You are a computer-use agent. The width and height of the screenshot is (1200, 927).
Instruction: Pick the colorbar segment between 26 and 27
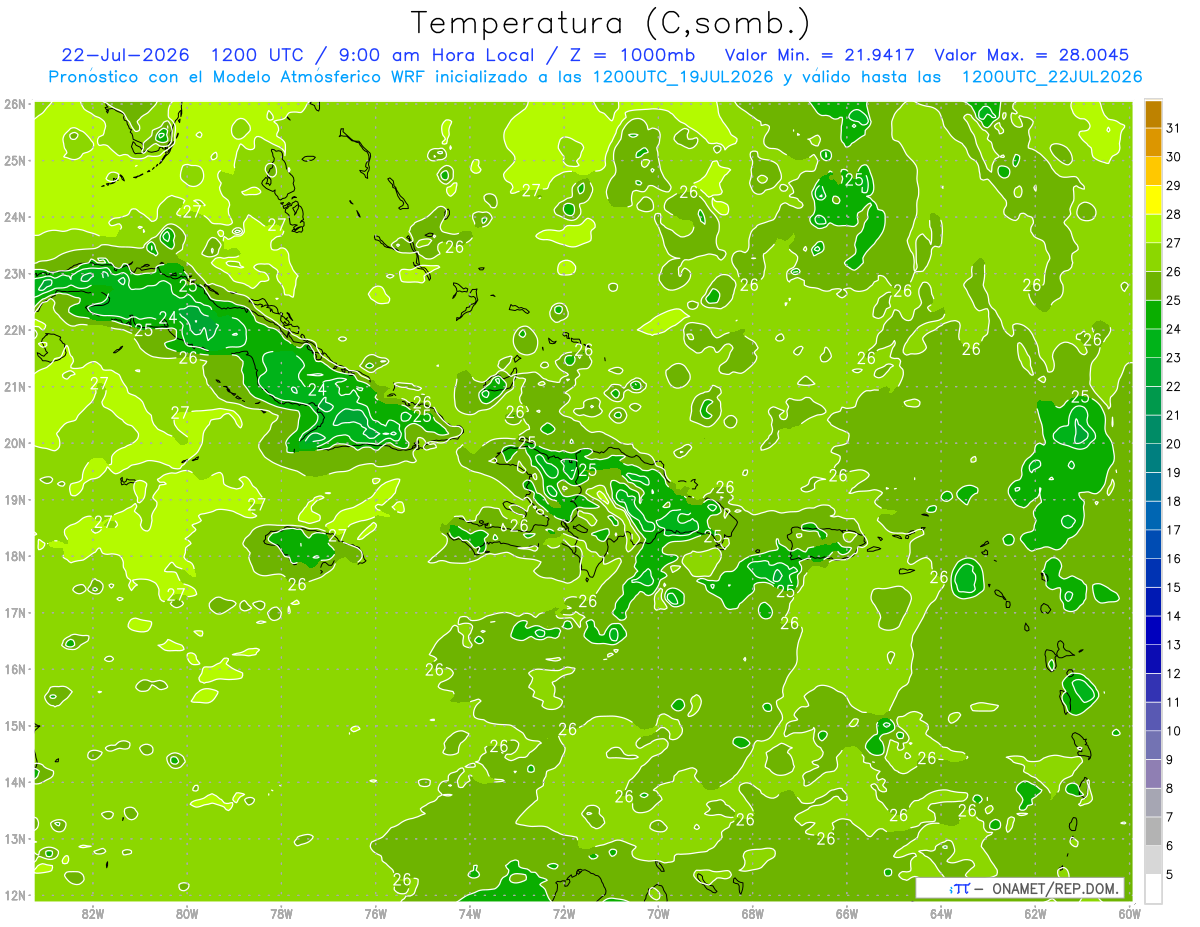[x=1153, y=257]
